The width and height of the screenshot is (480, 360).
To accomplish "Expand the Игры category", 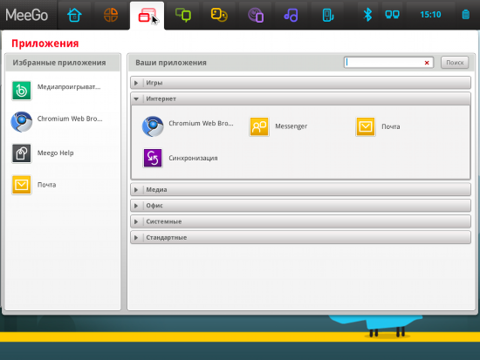I will pyautogui.click(x=300, y=83).
